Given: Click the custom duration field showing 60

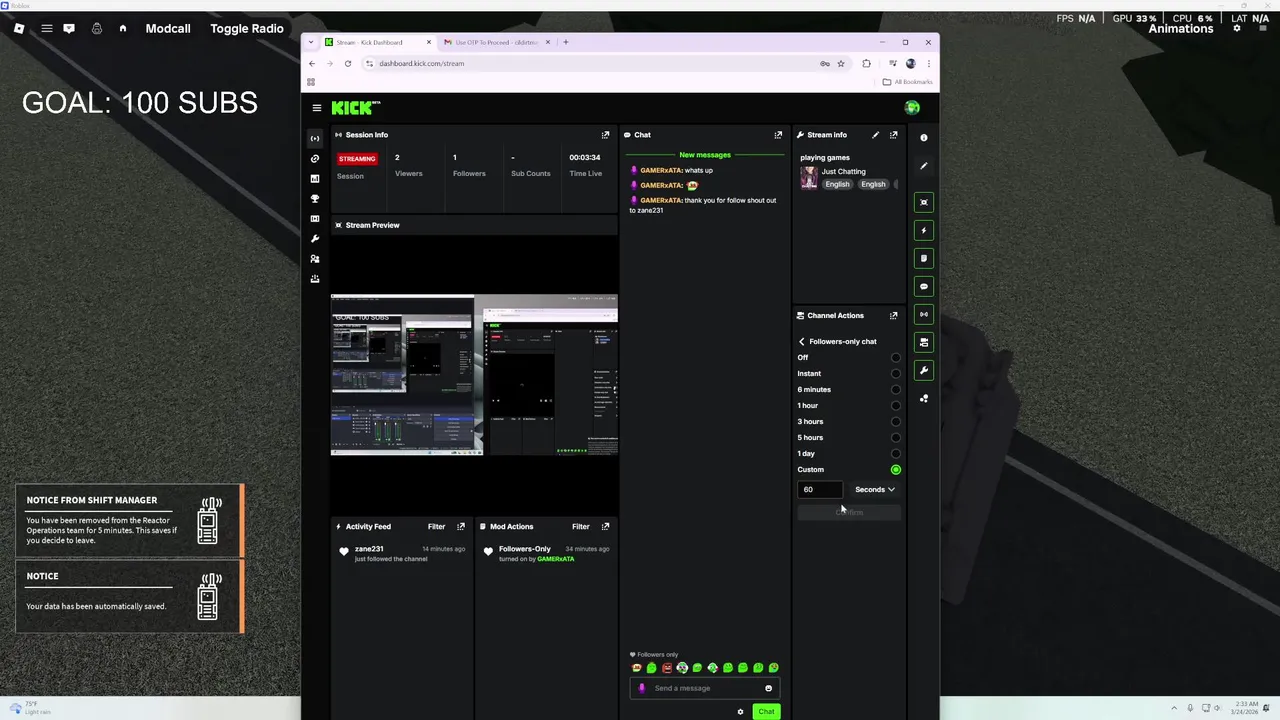Looking at the screenshot, I should [820, 489].
